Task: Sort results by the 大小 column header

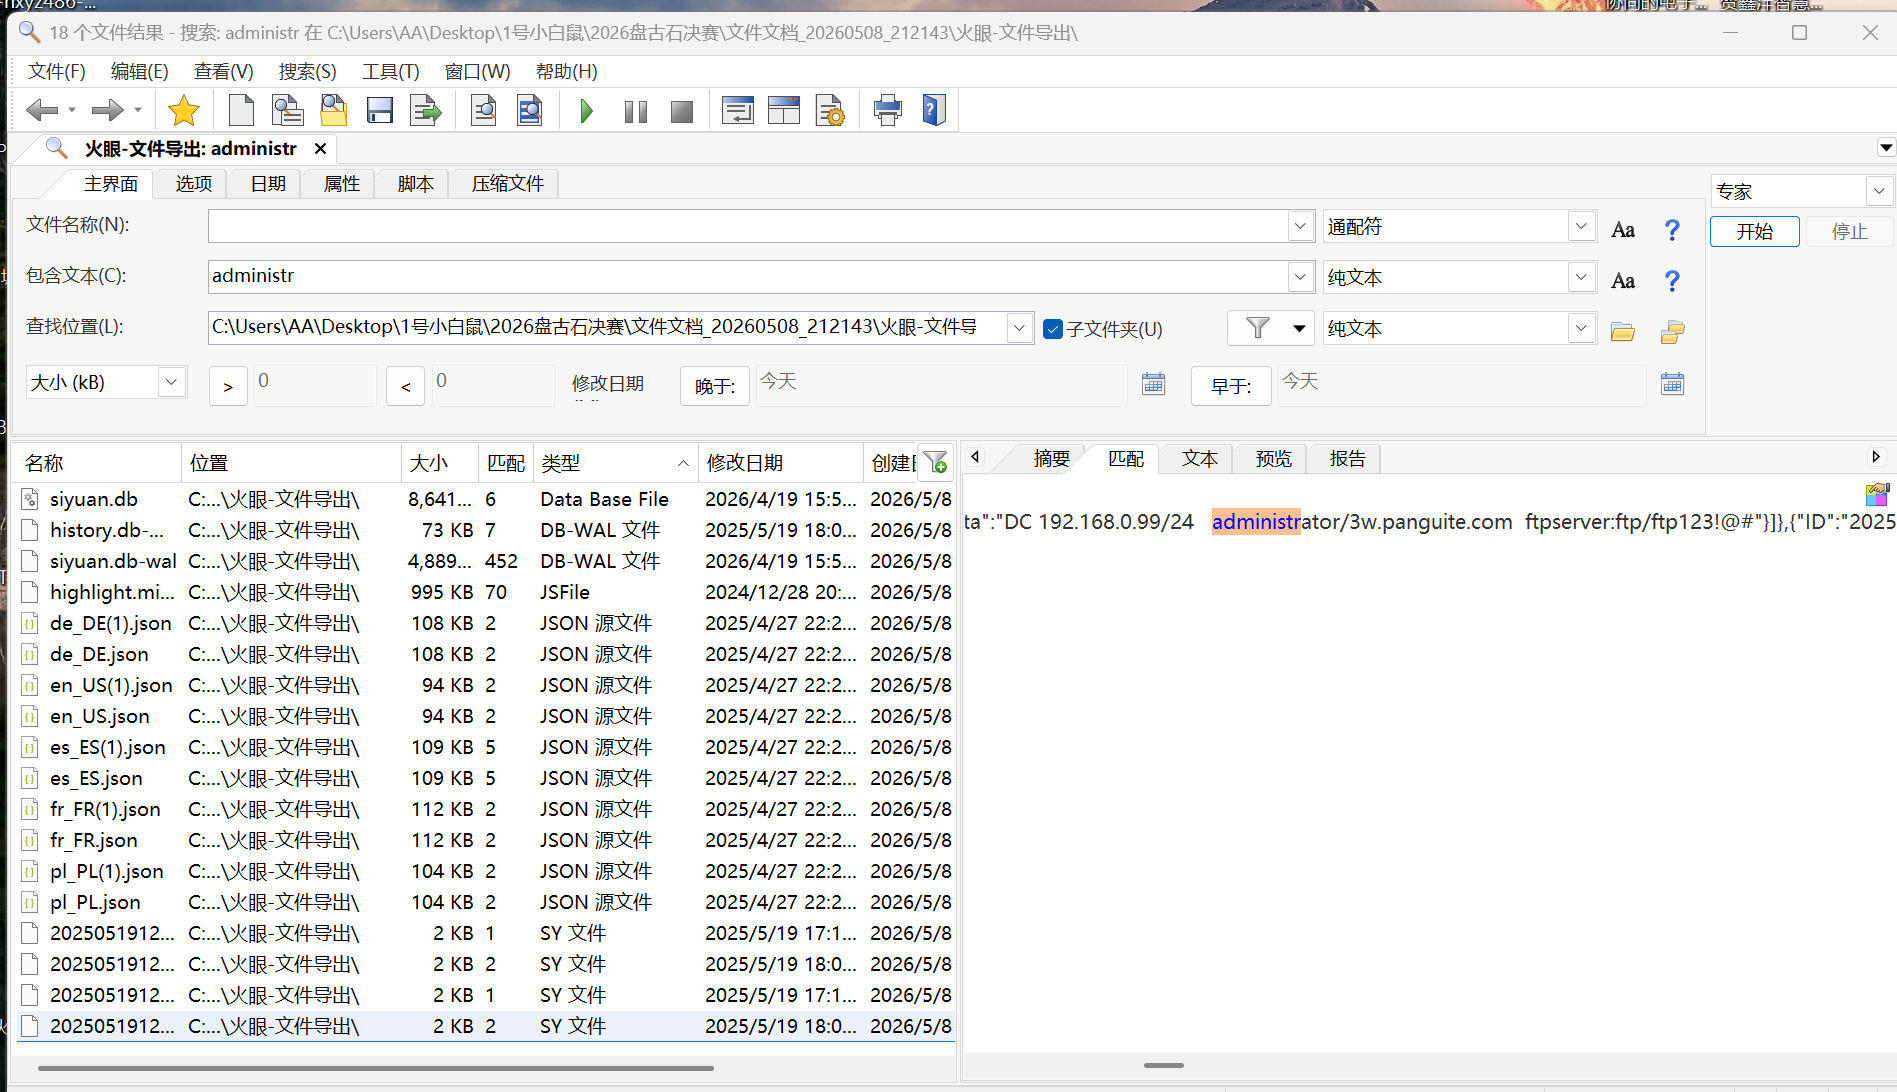Action: tap(440, 463)
